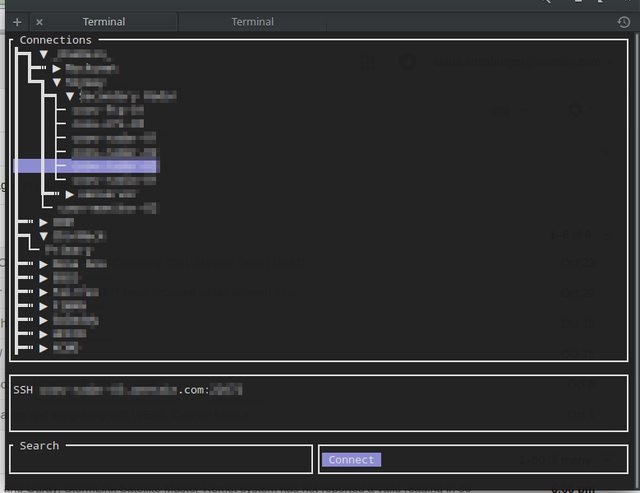
Task: Focus the Search input field
Action: [161, 462]
